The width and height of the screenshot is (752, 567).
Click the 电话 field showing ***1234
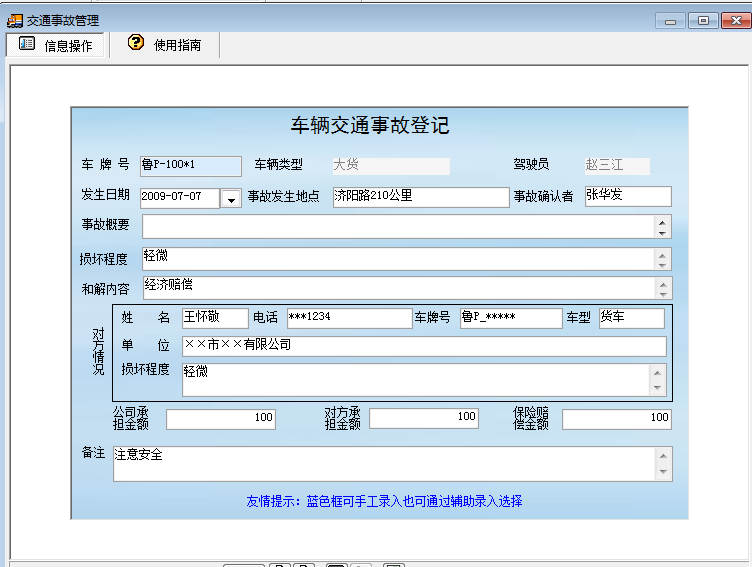tap(350, 318)
